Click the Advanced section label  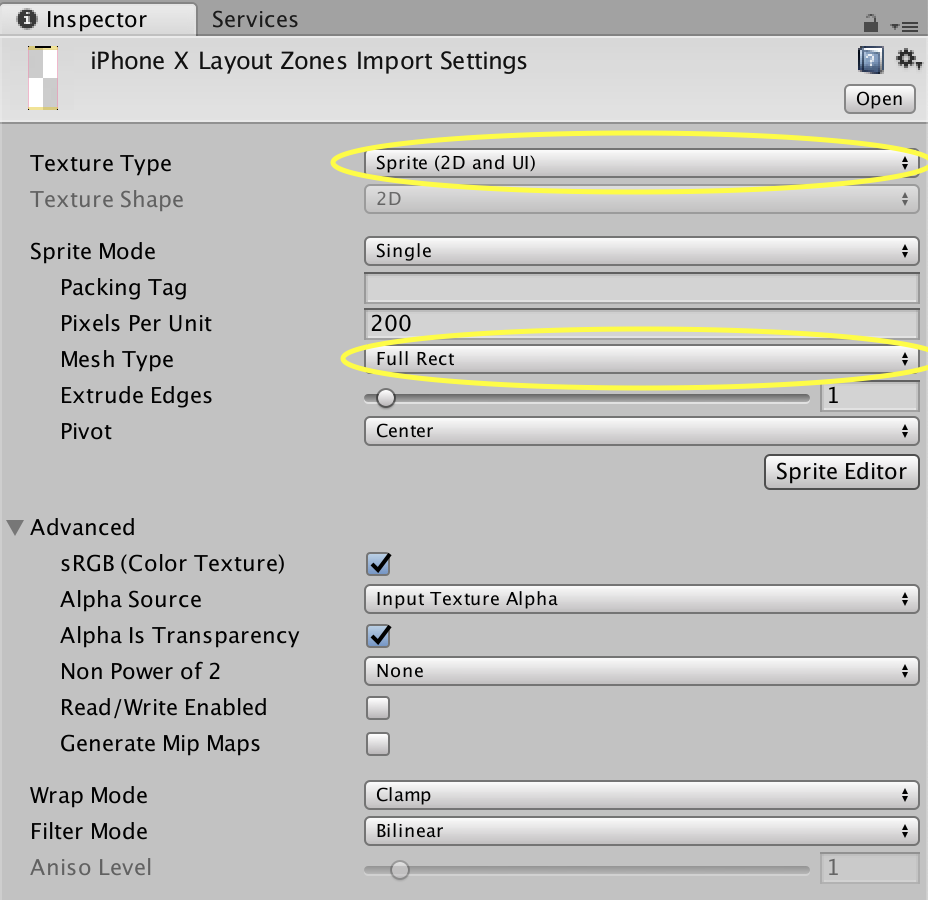[x=83, y=527]
